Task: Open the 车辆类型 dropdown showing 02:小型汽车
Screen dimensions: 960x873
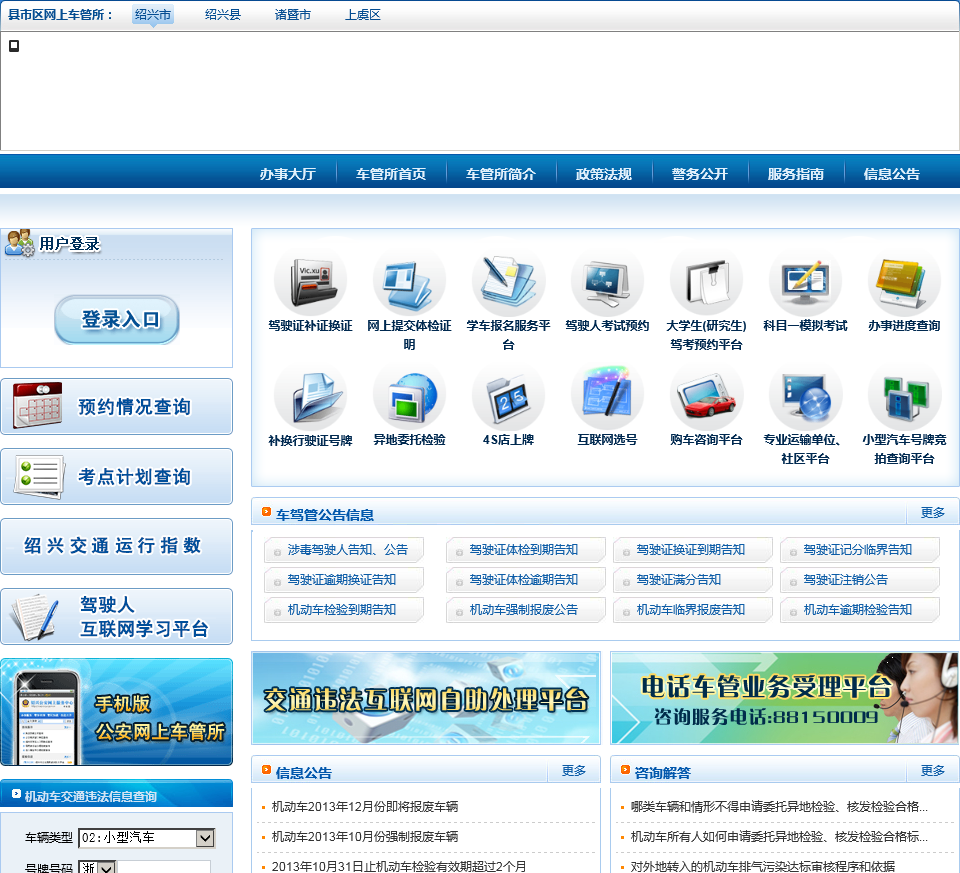Action: (147, 837)
